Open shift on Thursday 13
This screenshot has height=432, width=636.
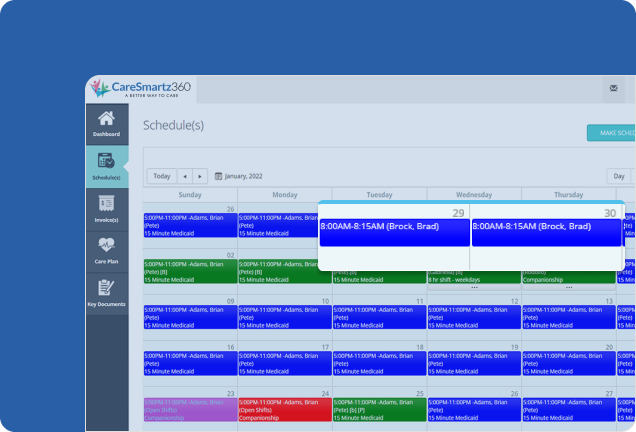pyautogui.click(x=569, y=317)
